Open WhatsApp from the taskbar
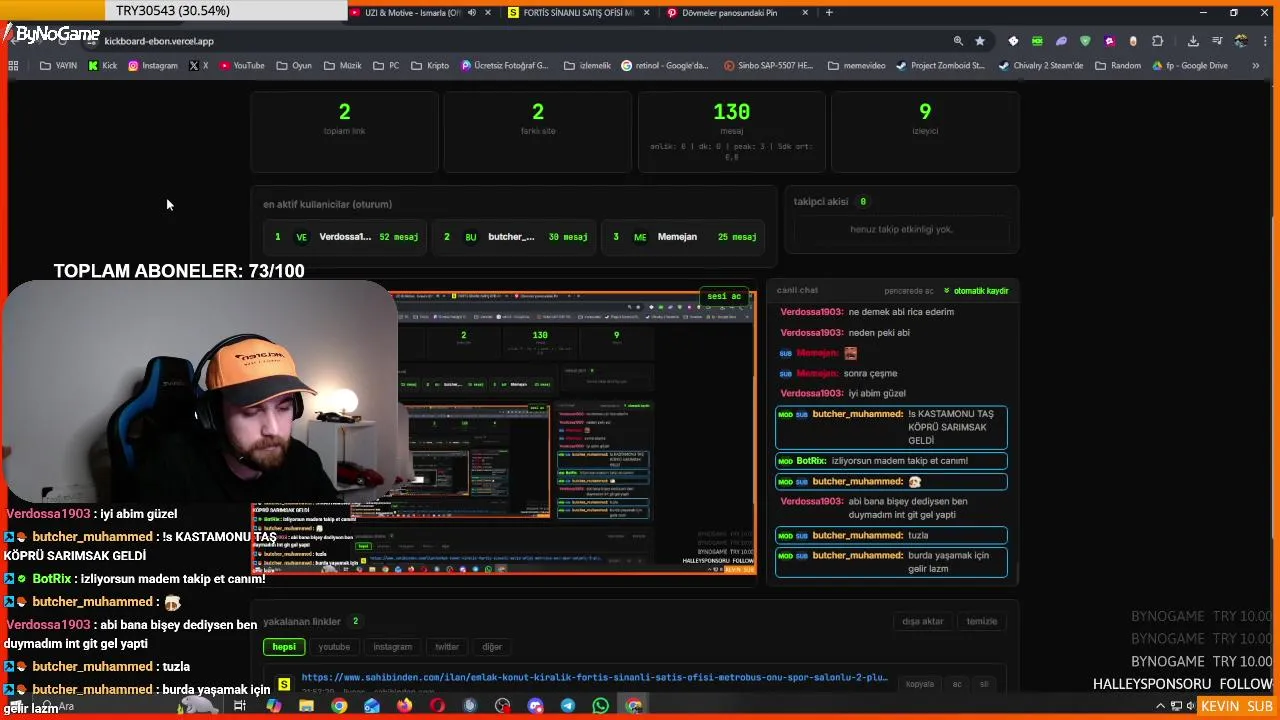This screenshot has width=1280, height=720. coord(600,706)
